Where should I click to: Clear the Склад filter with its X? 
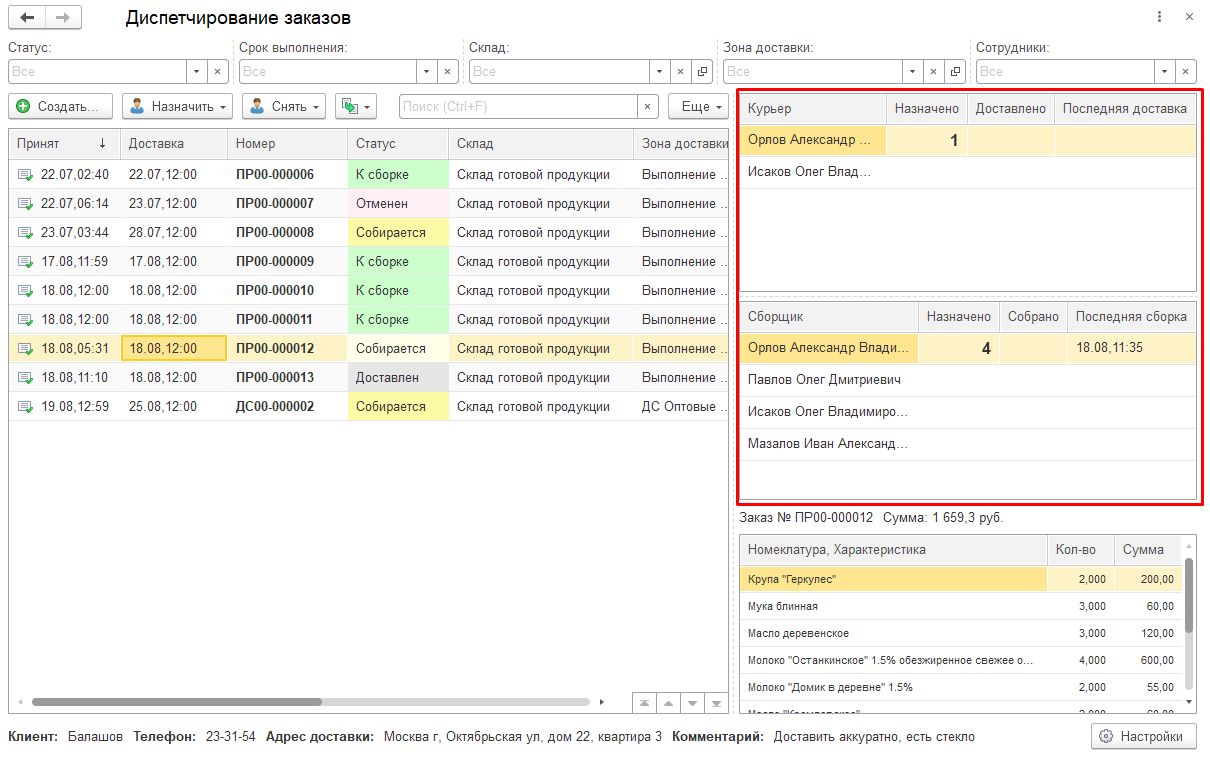pyautogui.click(x=680, y=72)
